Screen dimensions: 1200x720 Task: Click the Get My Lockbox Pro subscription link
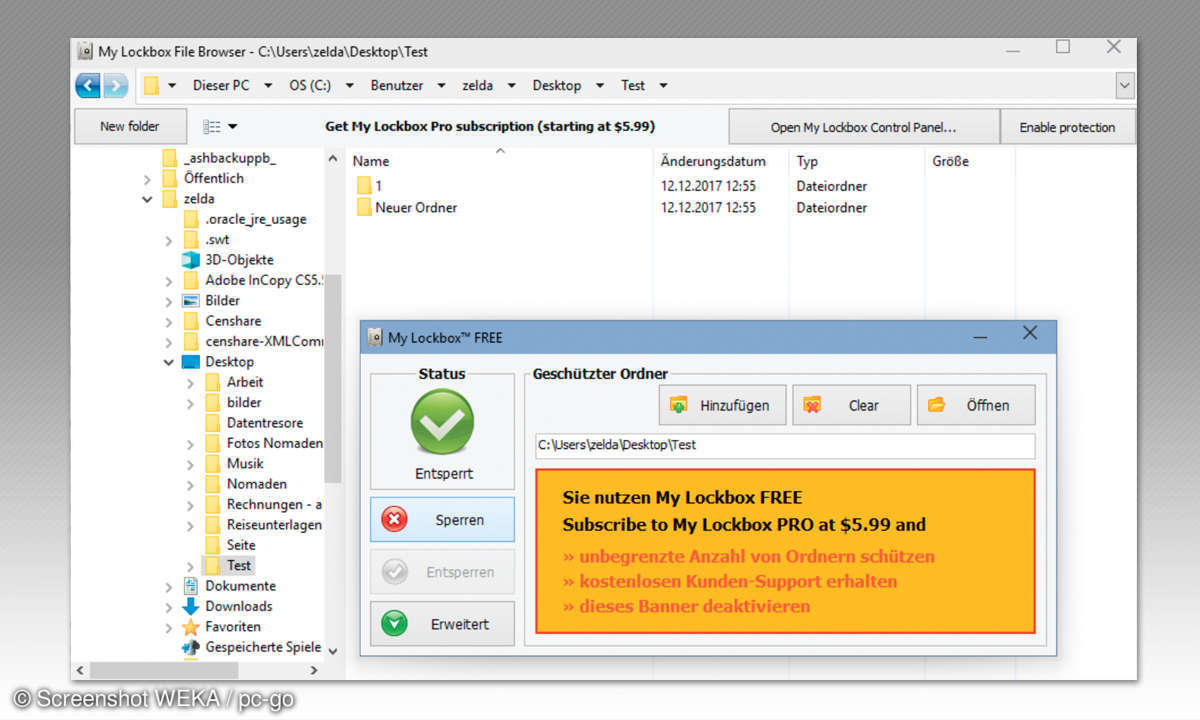(490, 127)
